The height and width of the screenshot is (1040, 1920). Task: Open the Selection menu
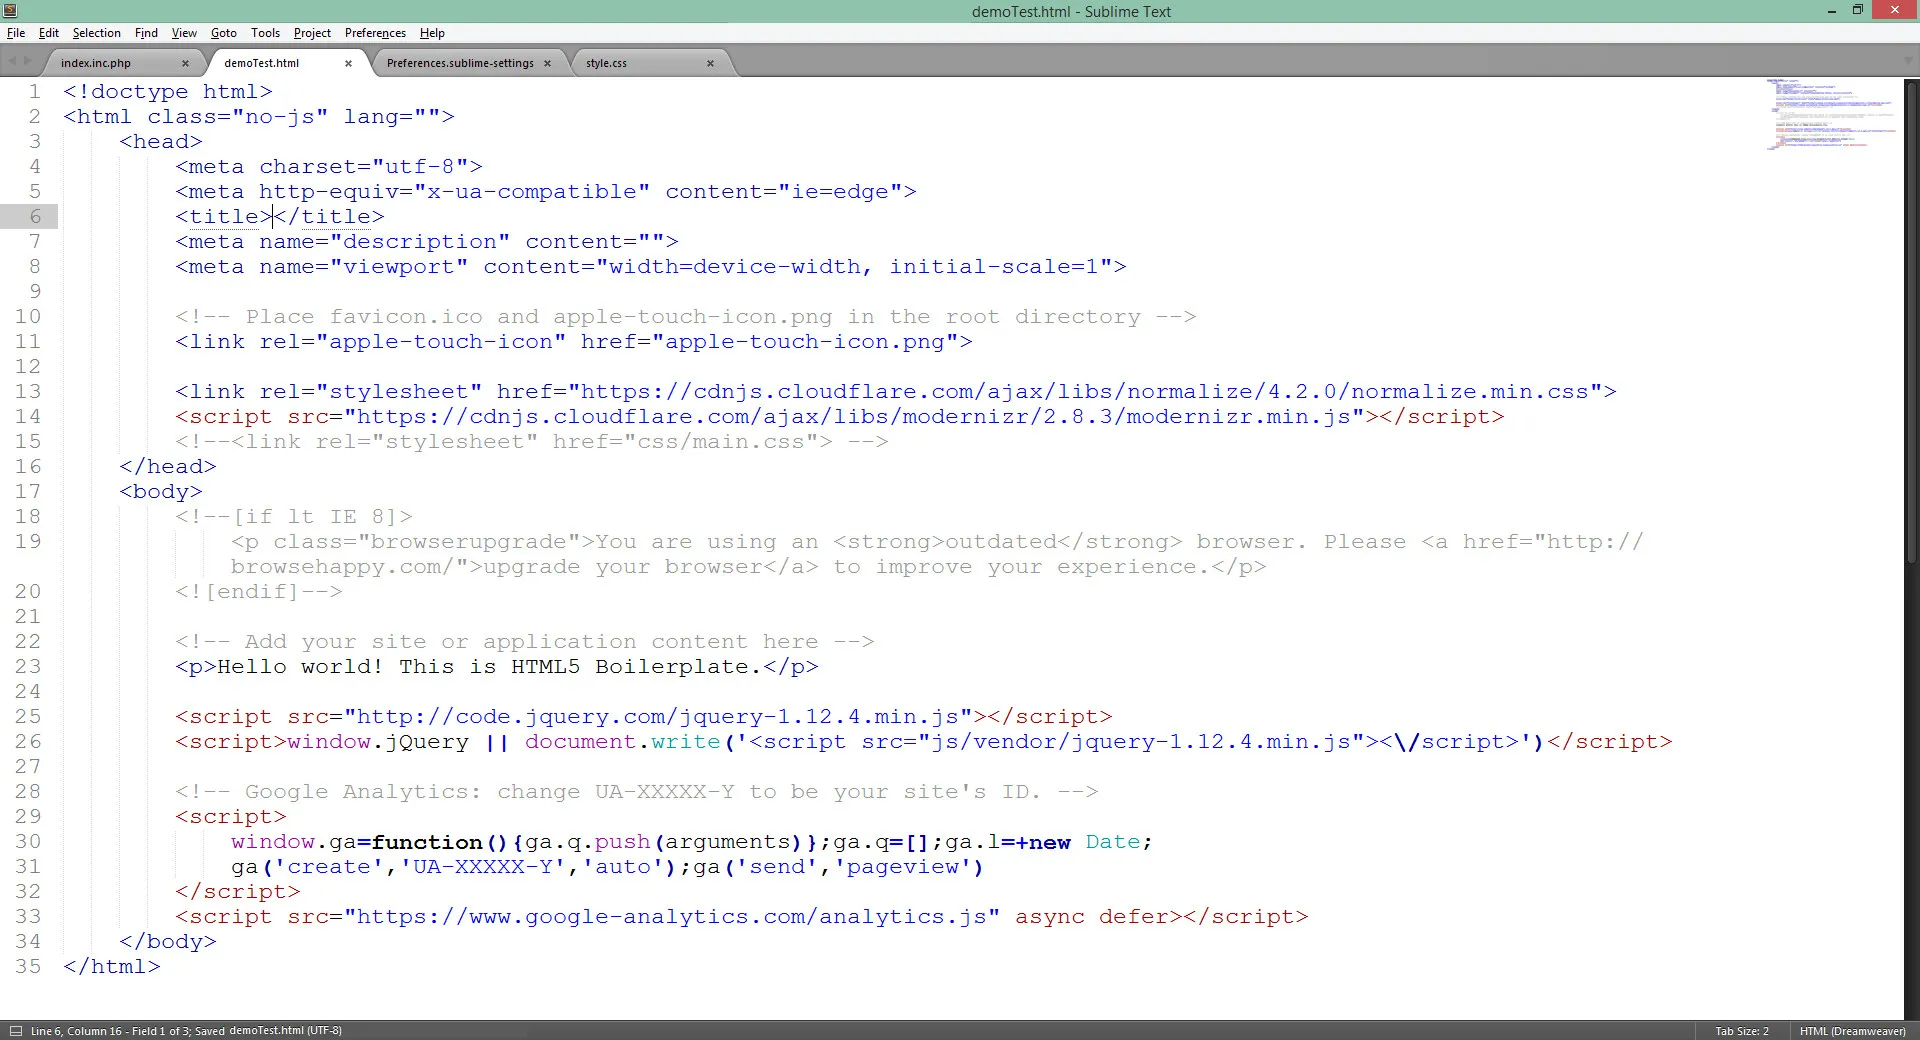[x=96, y=33]
